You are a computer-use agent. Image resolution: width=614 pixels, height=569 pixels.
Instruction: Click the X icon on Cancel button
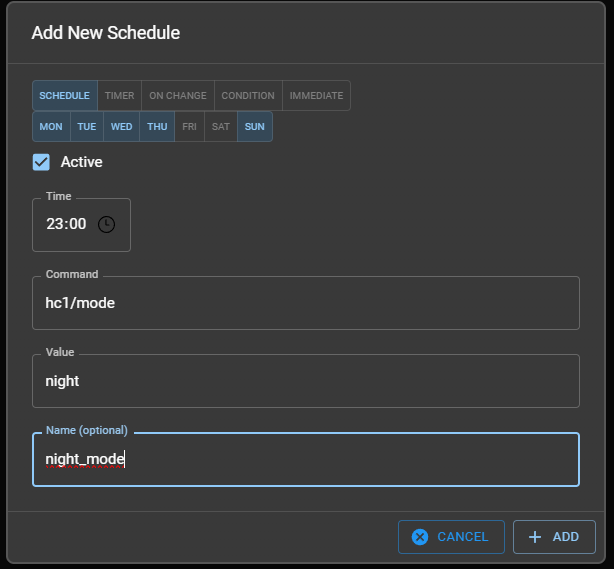420,537
